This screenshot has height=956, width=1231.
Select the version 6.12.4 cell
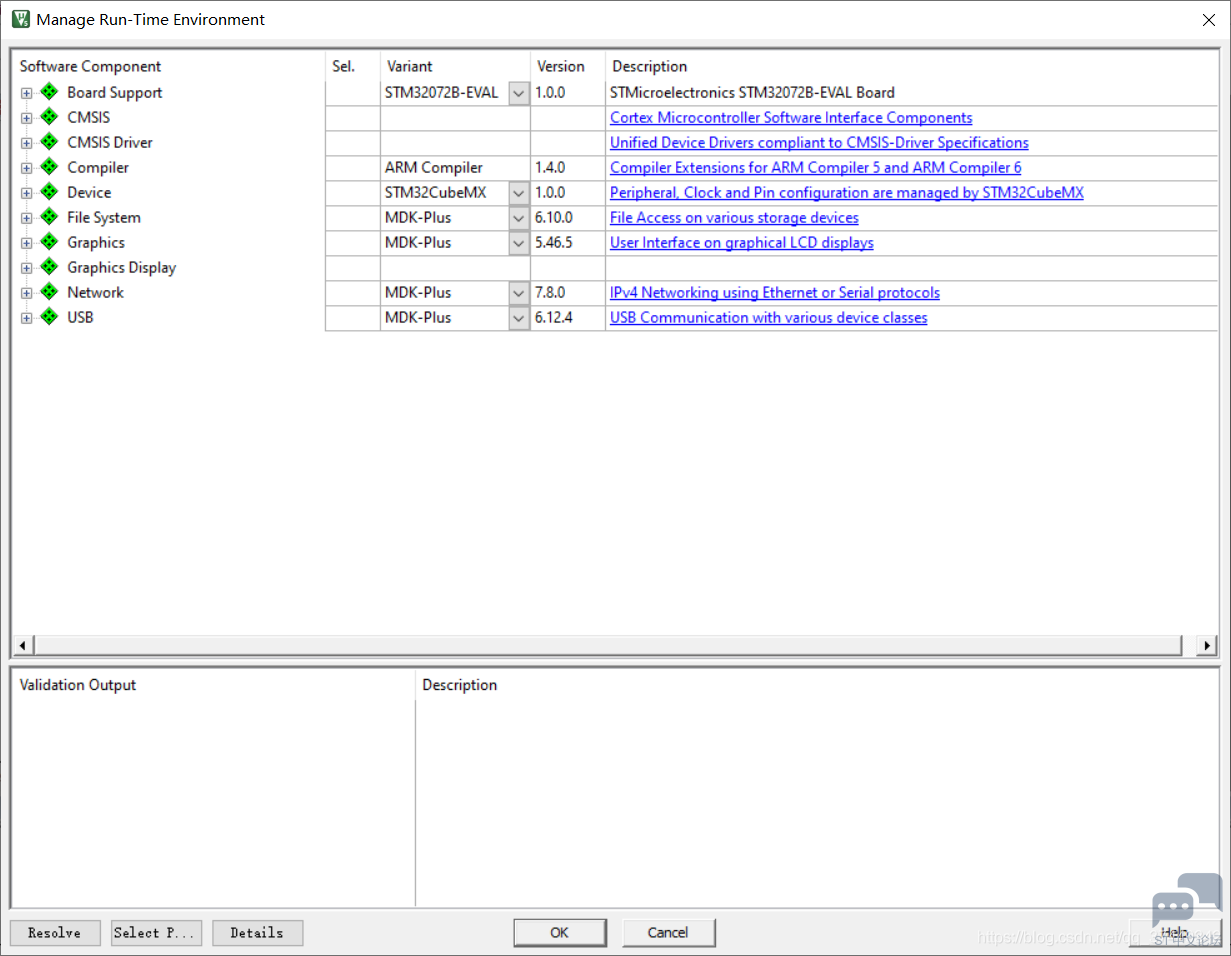568,318
